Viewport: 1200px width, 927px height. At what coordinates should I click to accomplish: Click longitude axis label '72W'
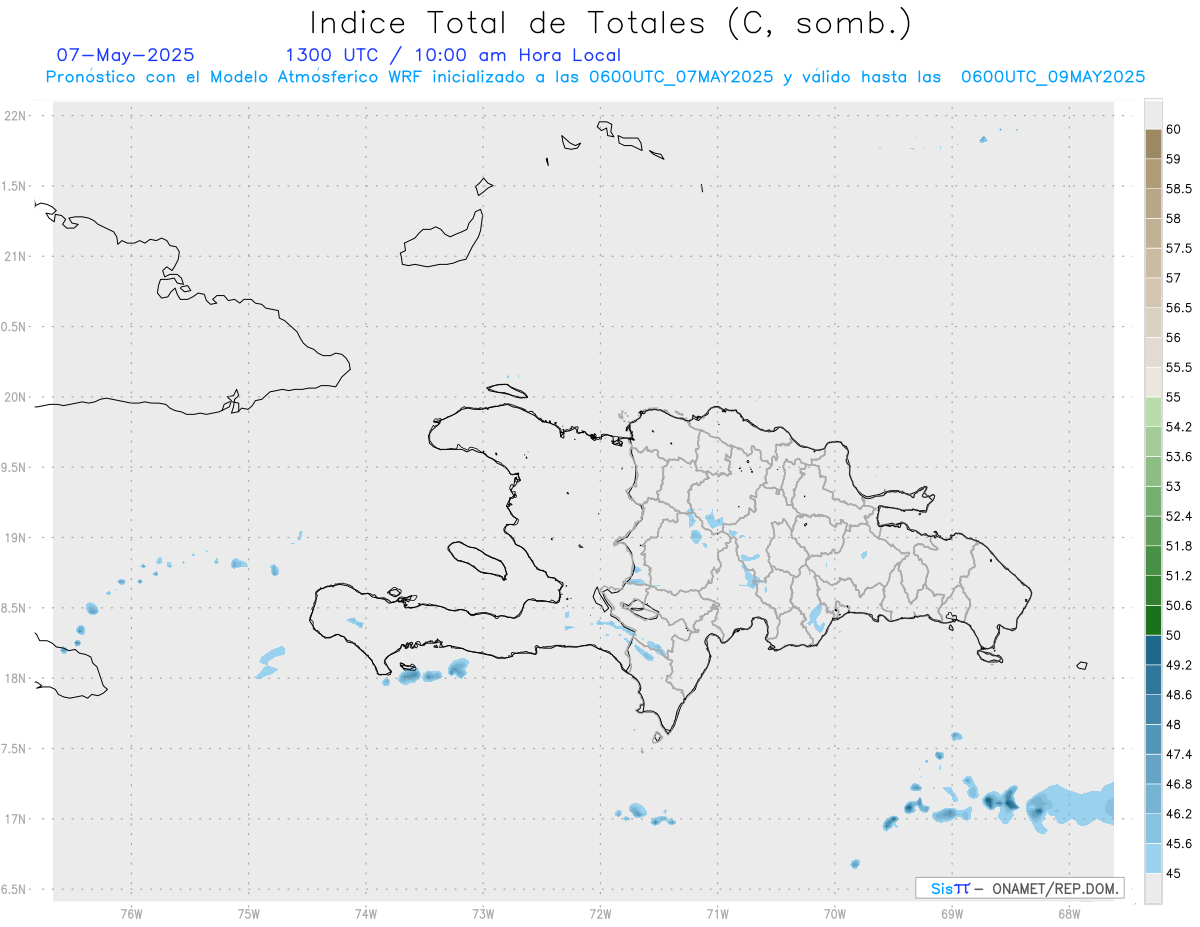coord(600,913)
